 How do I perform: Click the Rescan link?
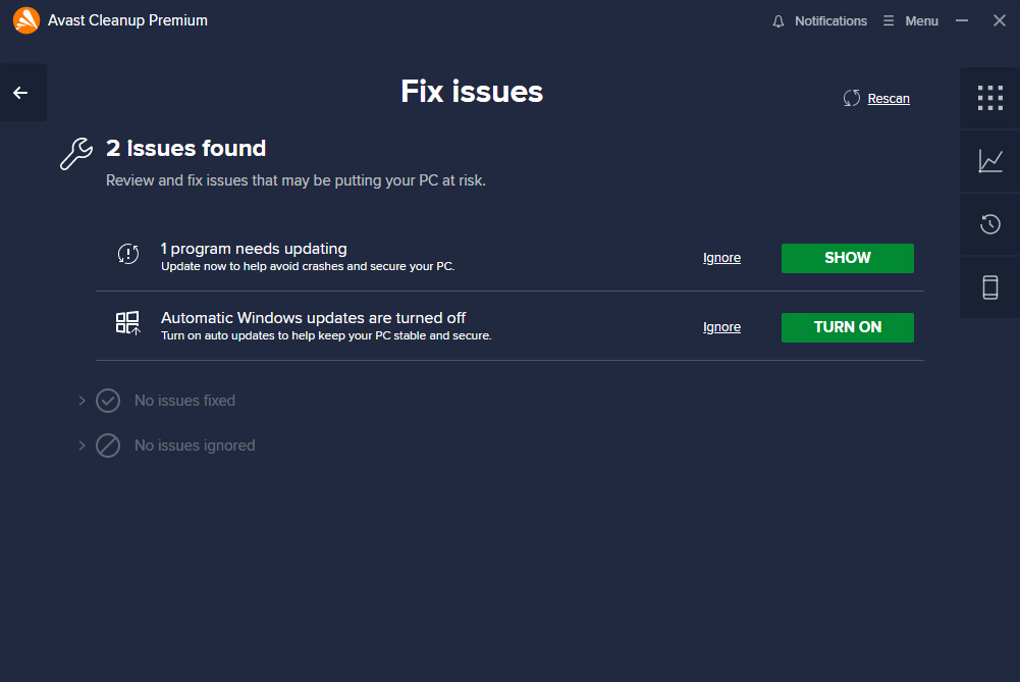(888, 99)
